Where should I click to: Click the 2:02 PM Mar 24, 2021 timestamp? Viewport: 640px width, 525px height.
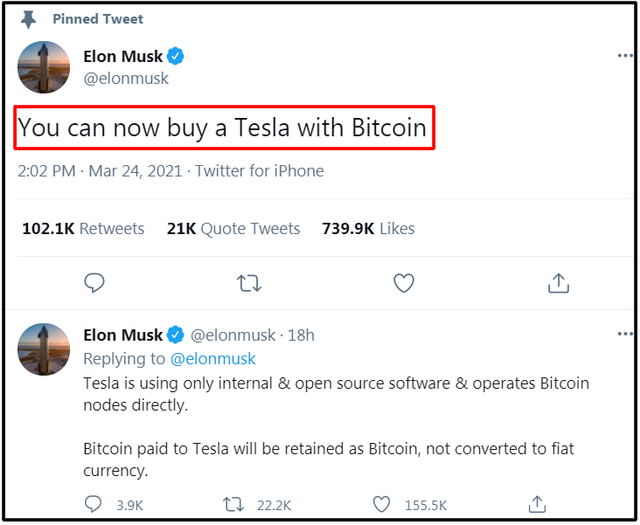[100, 171]
